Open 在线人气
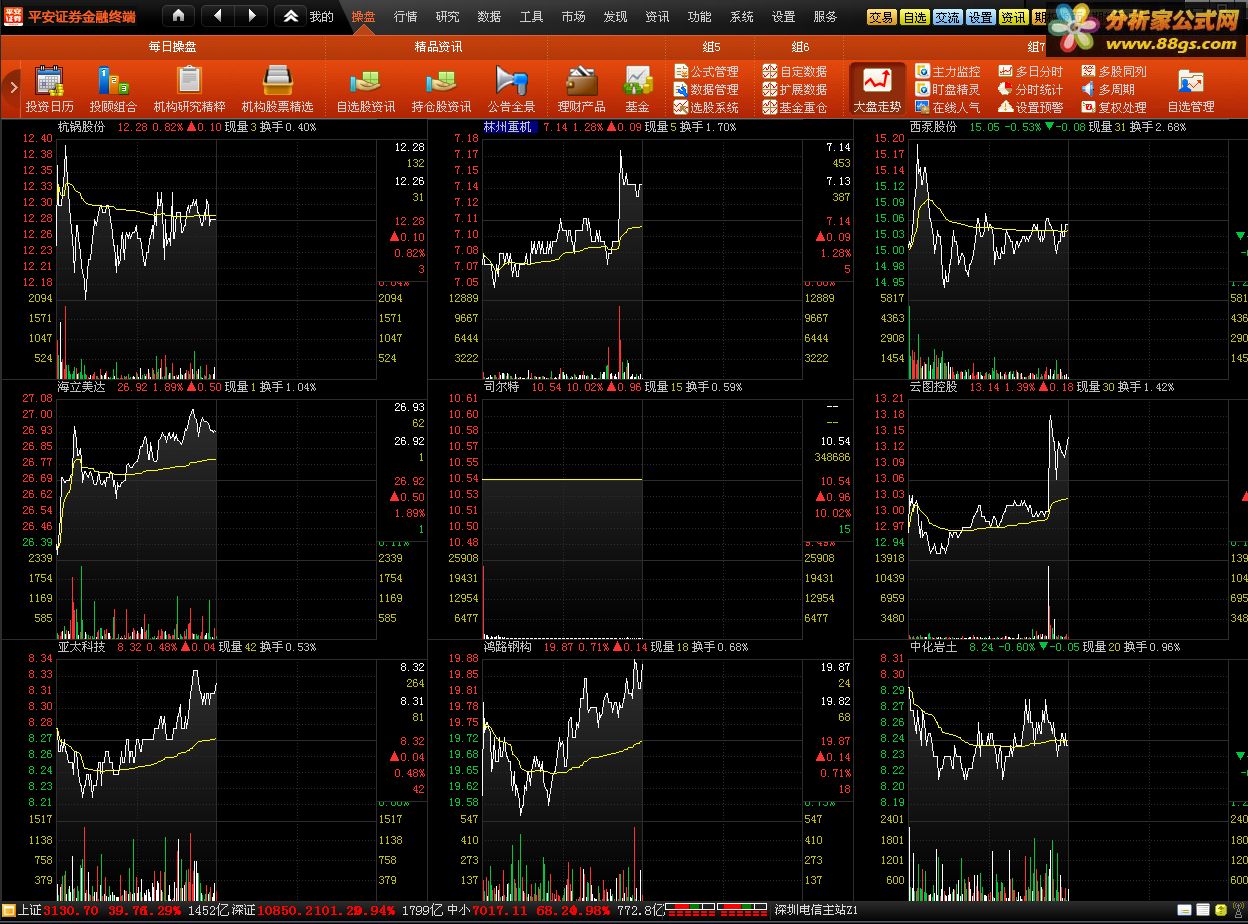The image size is (1248, 924). pos(948,107)
